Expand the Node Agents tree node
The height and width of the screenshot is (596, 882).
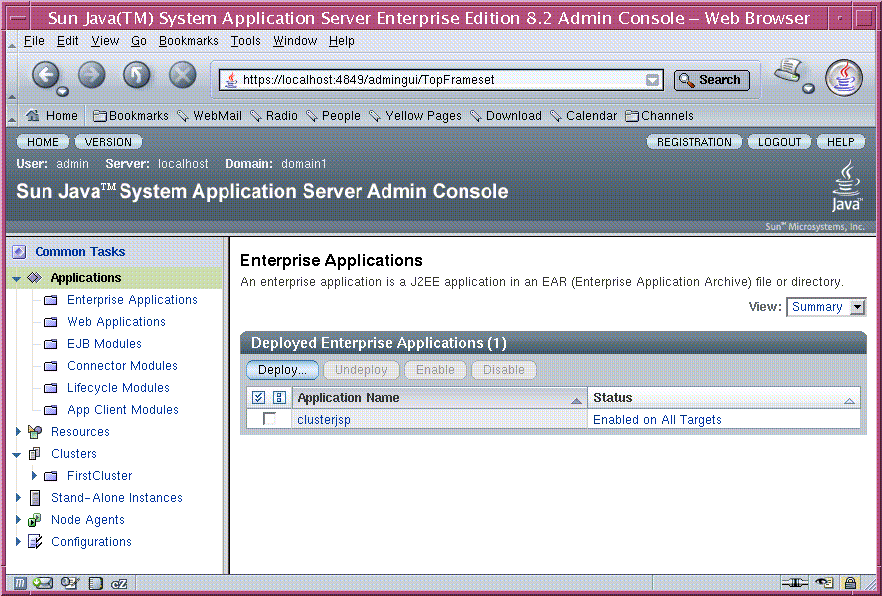pyautogui.click(x=18, y=520)
